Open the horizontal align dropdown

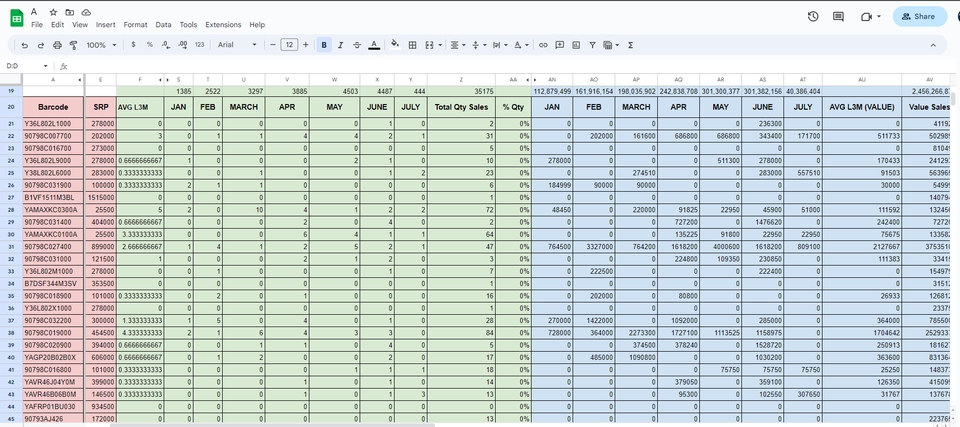coord(457,45)
